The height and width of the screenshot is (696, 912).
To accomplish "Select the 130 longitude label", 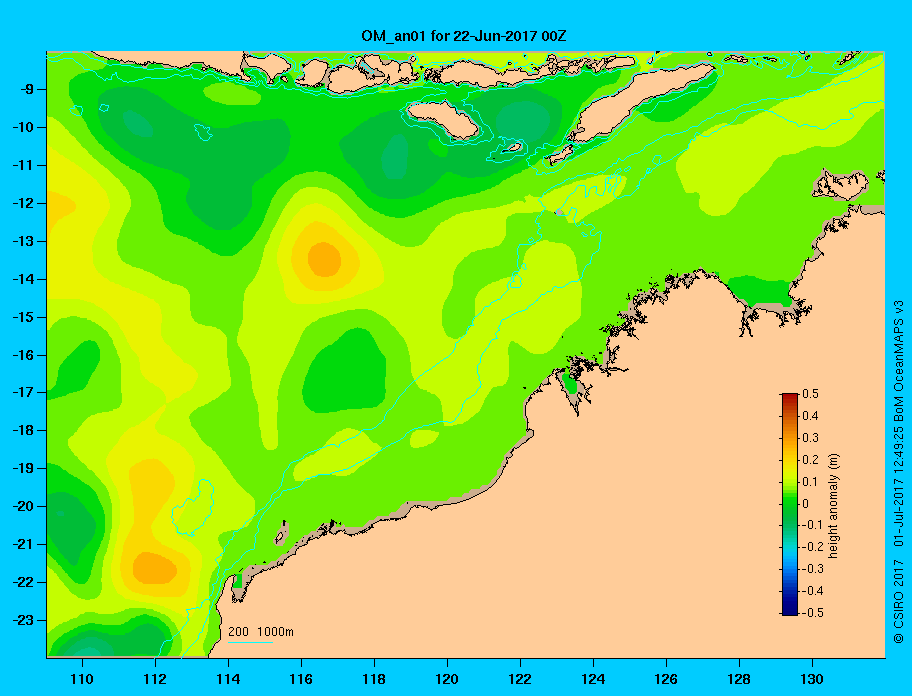I will 812,679.
